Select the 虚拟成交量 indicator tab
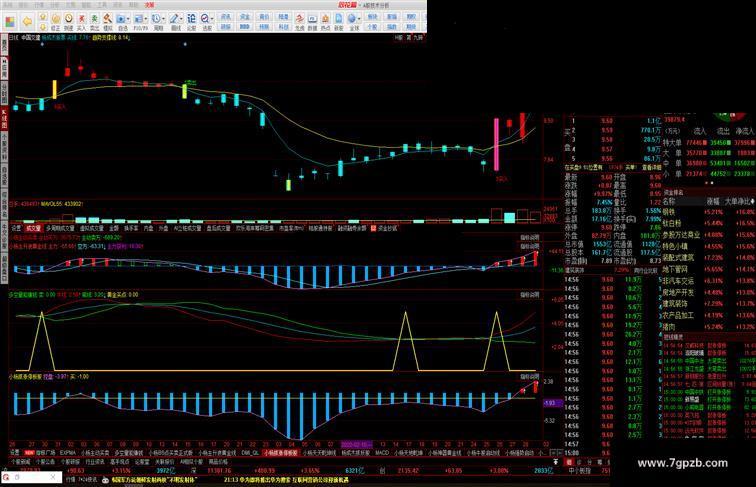 coord(91,228)
